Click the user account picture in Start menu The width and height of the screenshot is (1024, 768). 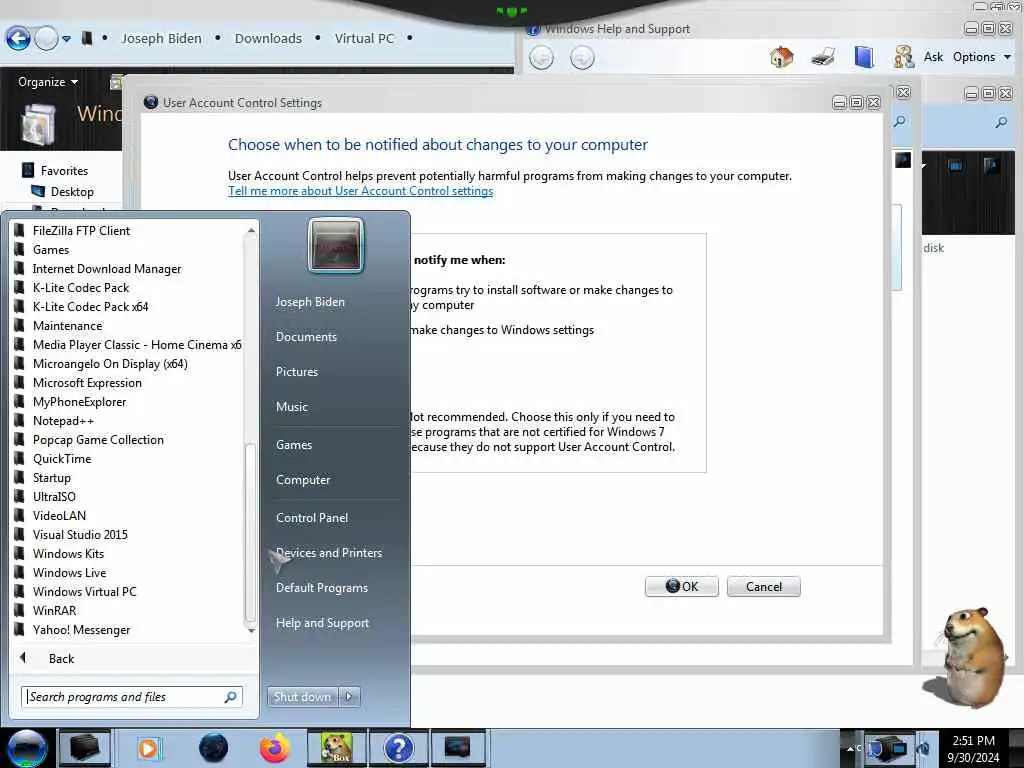pyautogui.click(x=335, y=246)
